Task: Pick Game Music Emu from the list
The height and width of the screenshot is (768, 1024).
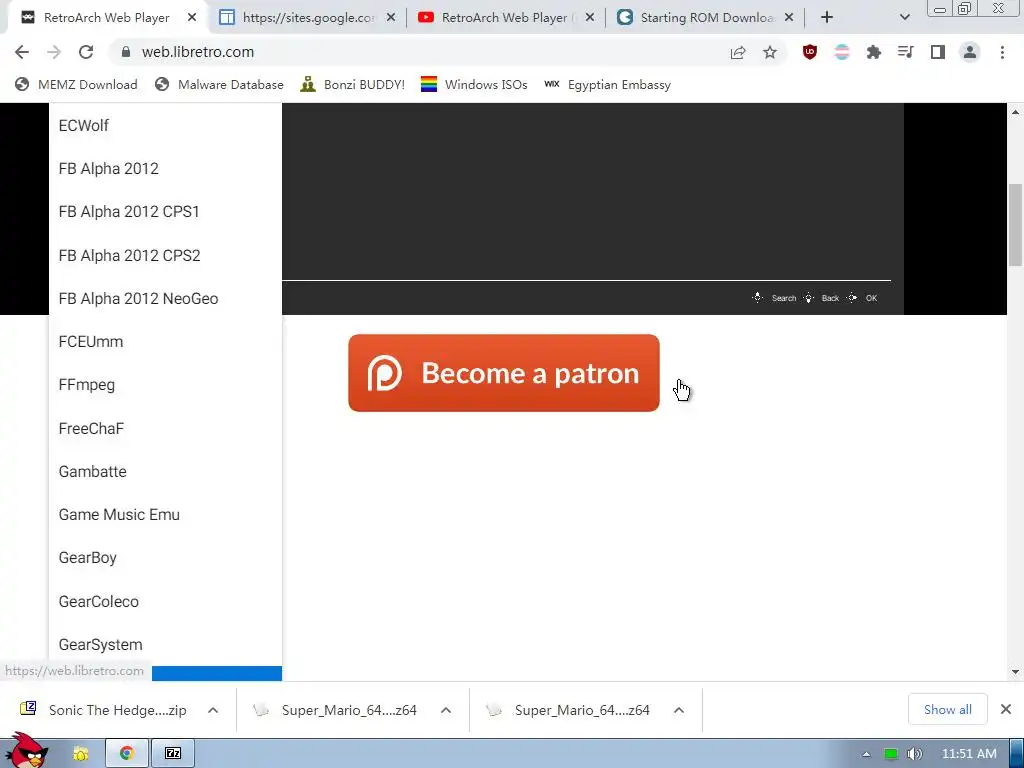Action: tap(165, 515)
